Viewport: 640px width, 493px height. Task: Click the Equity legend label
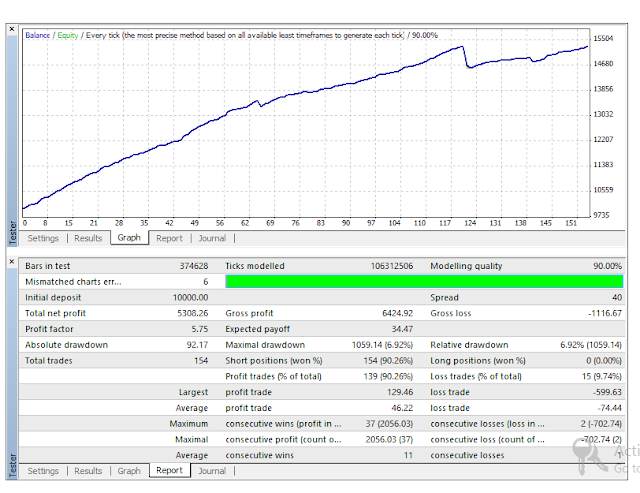(x=68, y=36)
